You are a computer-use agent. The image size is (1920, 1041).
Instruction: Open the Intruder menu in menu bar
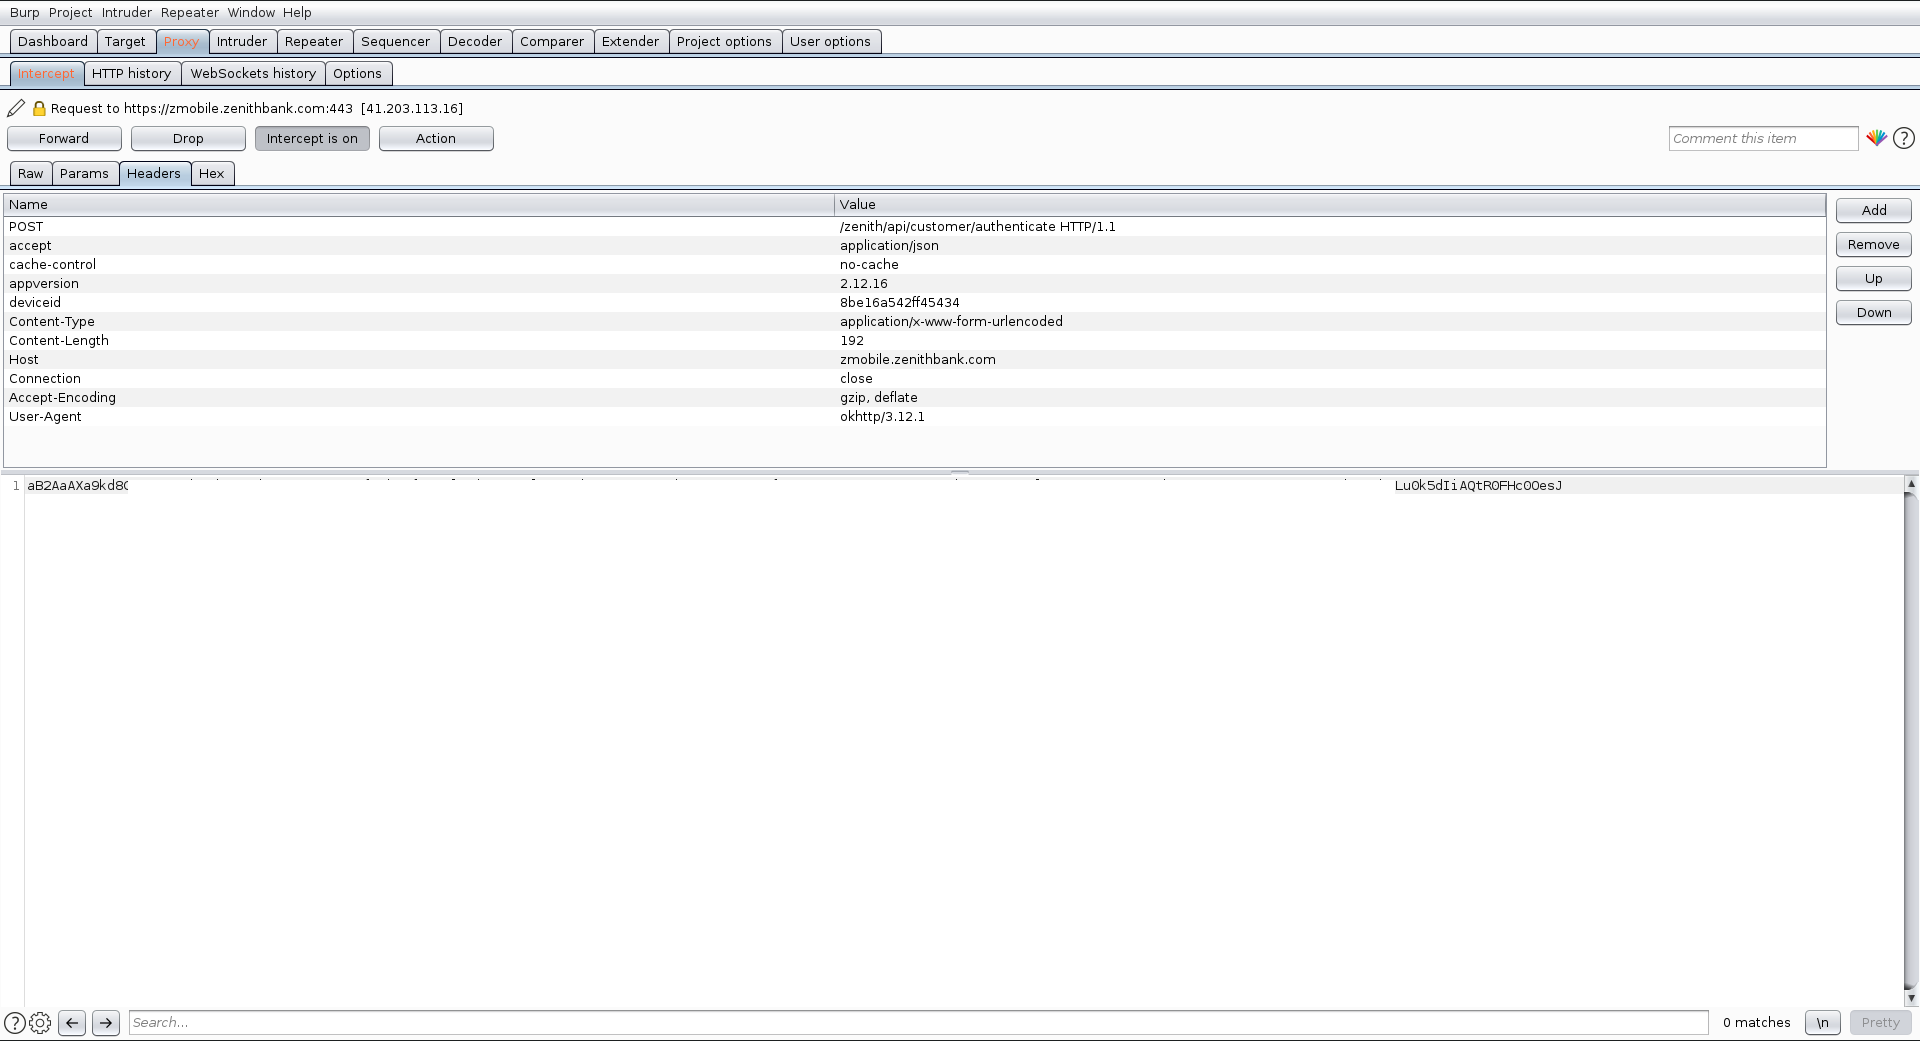pos(127,12)
